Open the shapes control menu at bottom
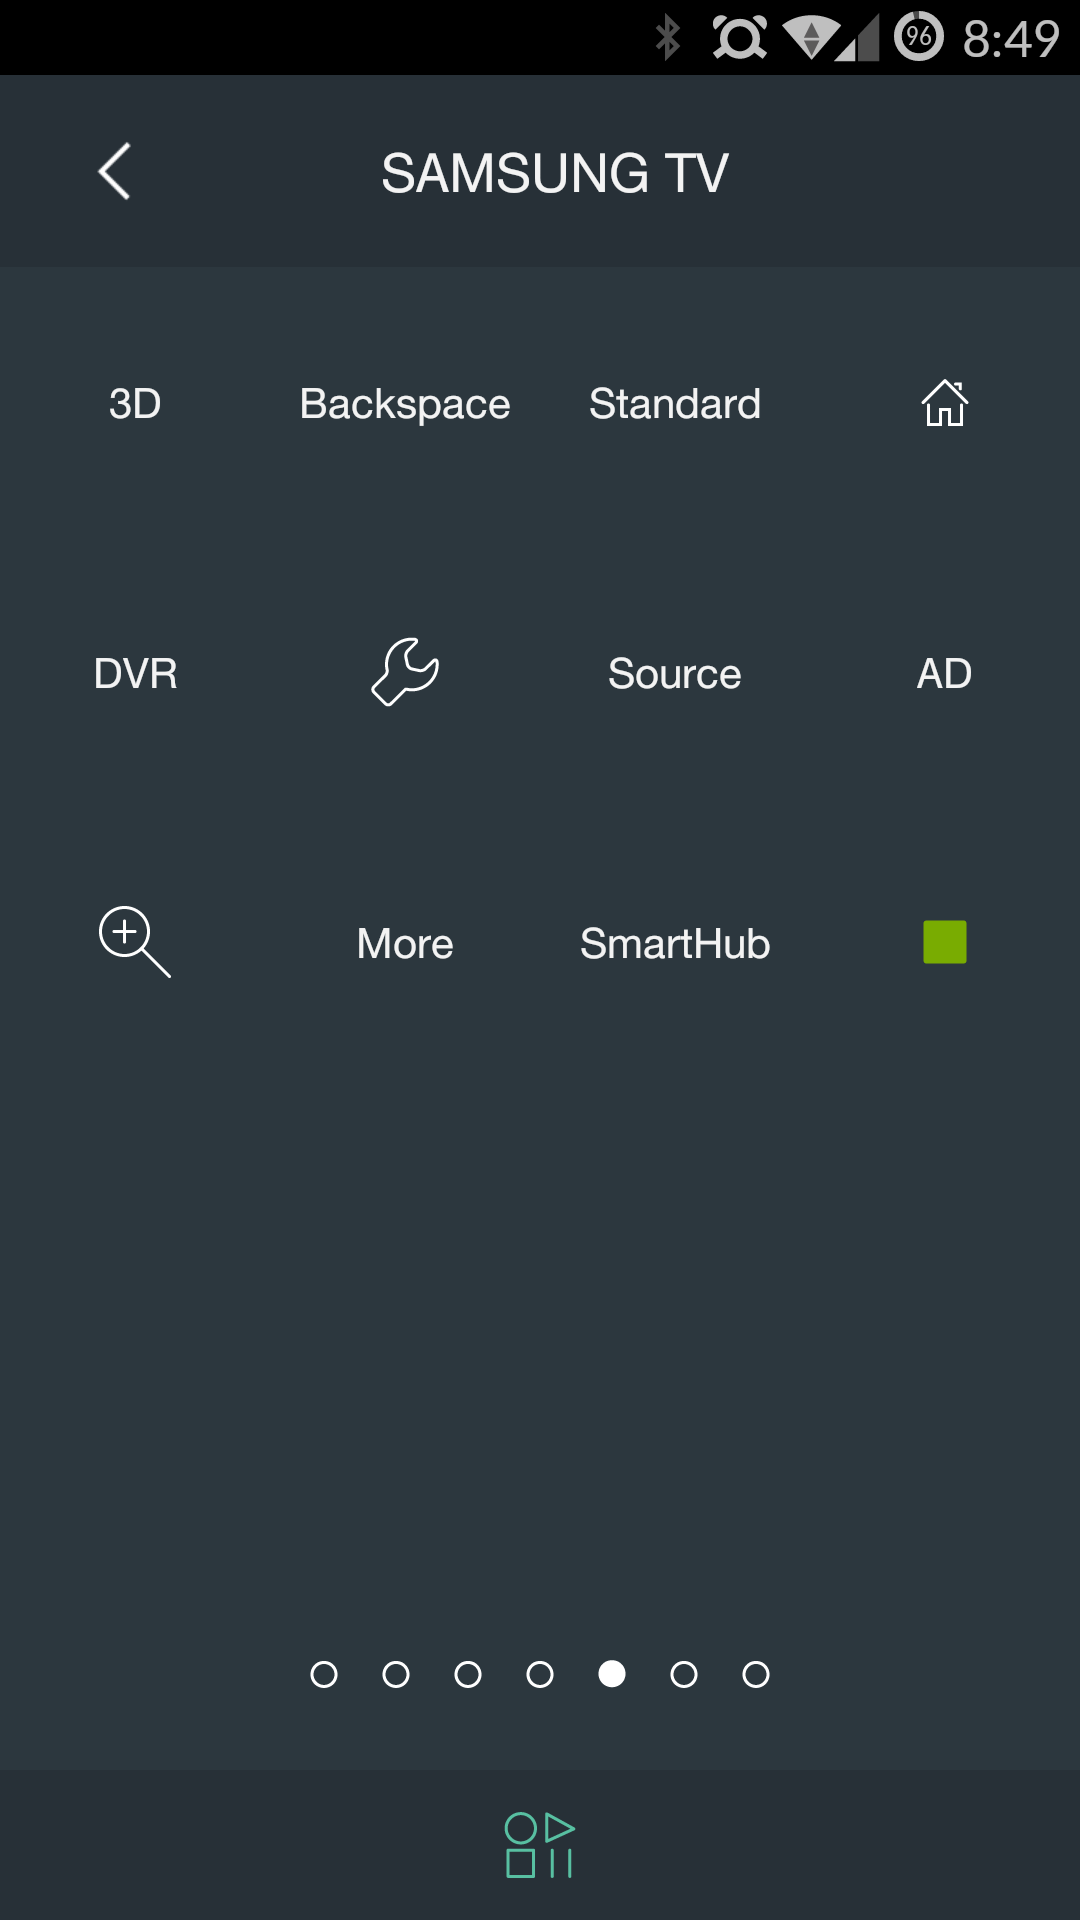 [x=540, y=1845]
